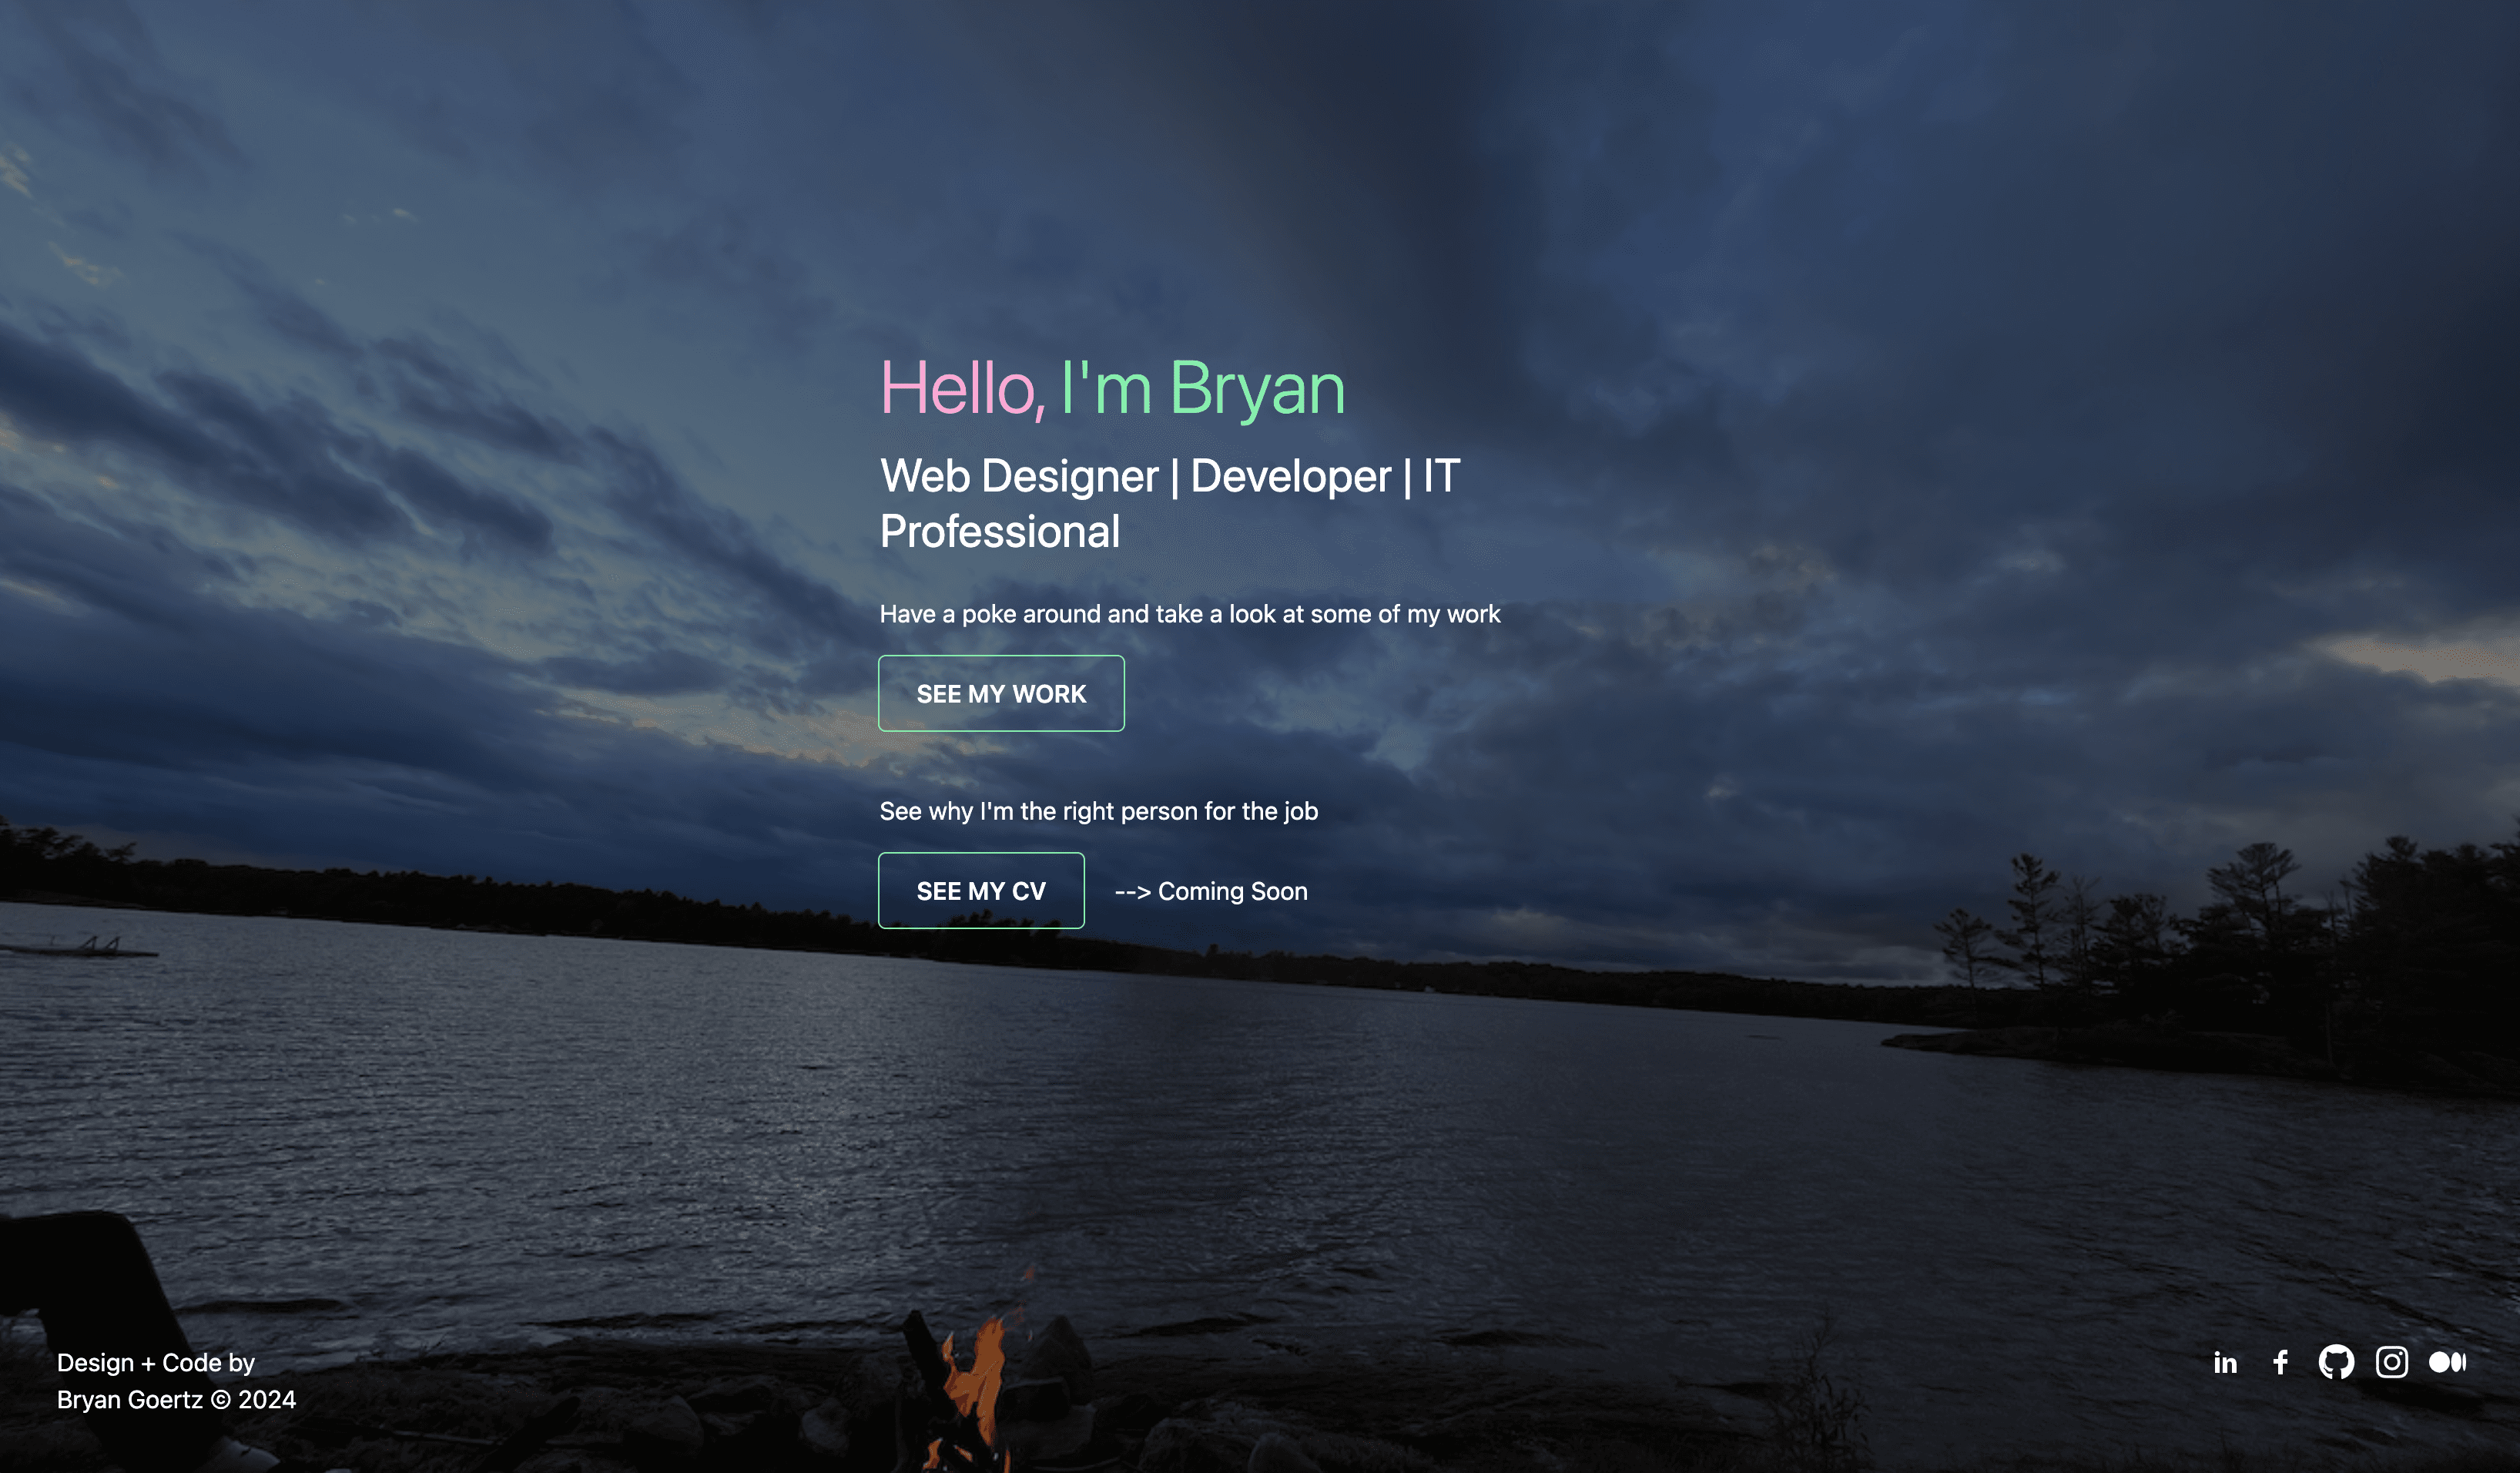
Task: Click the "--> Coming Soon" note
Action: coord(1211,891)
